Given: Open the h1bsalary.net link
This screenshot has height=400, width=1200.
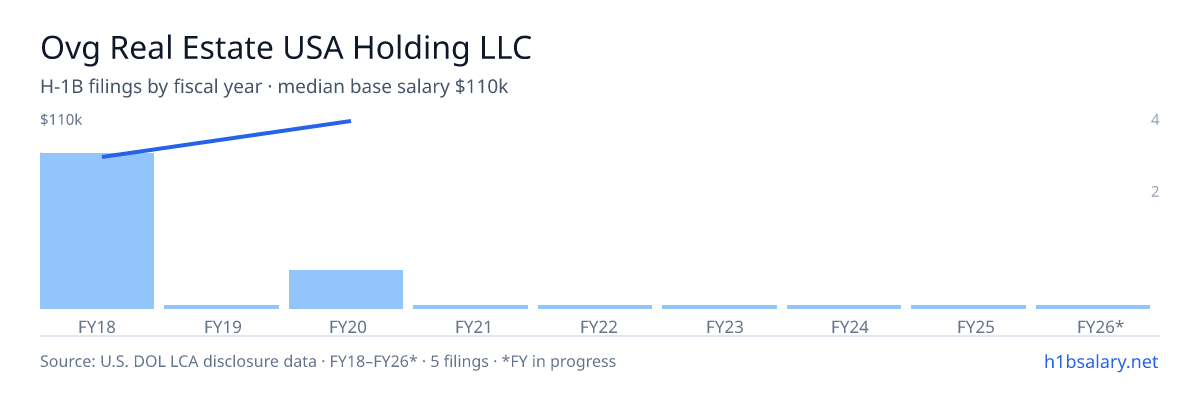Looking at the screenshot, I should point(1100,361).
